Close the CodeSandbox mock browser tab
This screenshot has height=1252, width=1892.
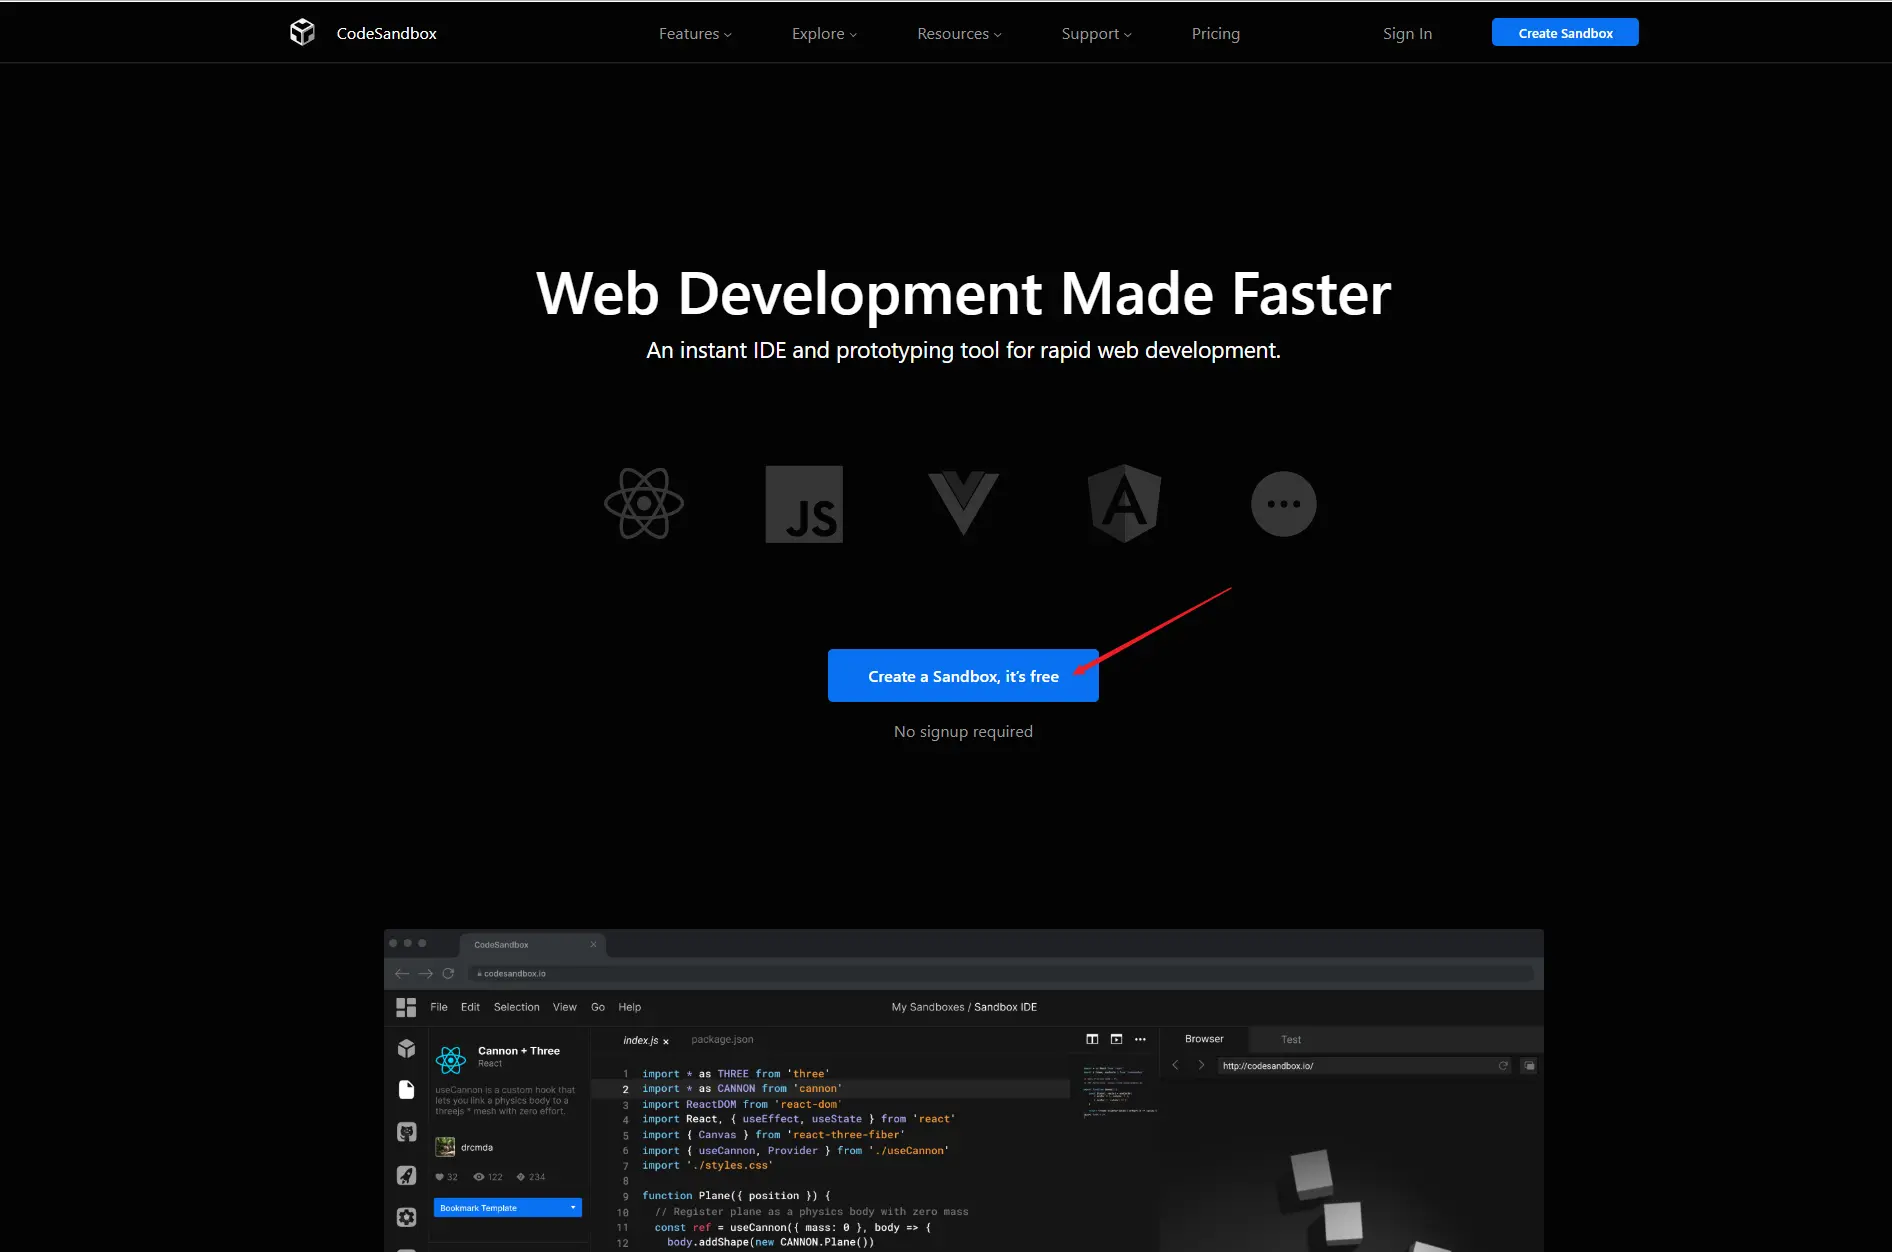tap(593, 944)
